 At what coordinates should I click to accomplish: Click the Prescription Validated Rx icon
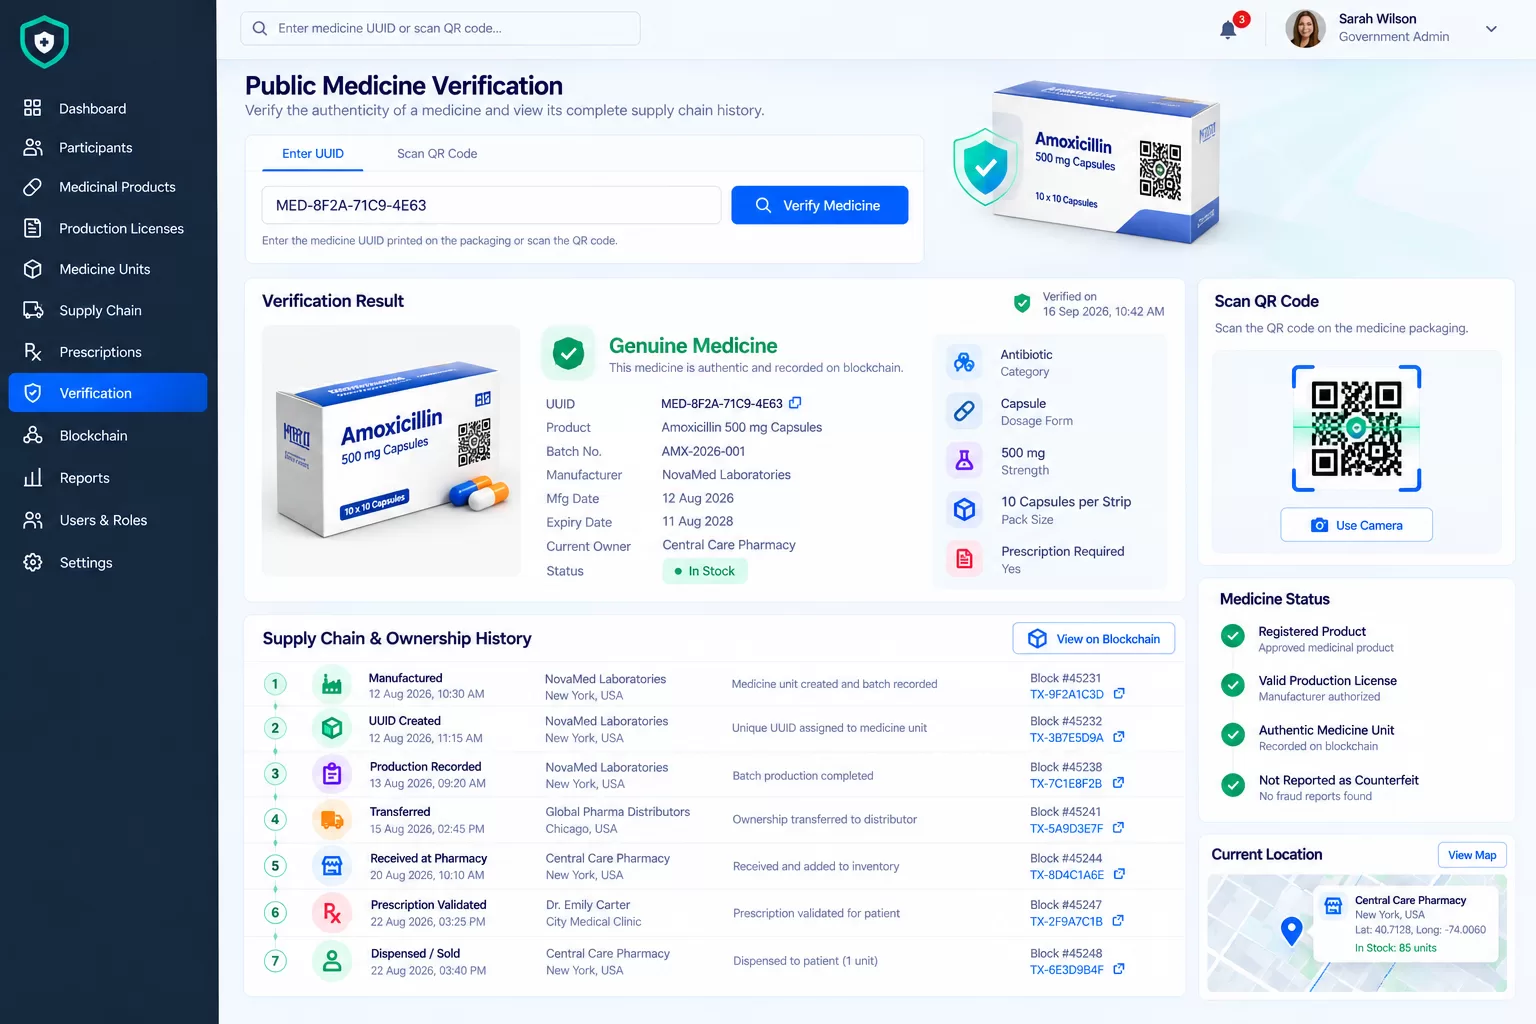[332, 912]
